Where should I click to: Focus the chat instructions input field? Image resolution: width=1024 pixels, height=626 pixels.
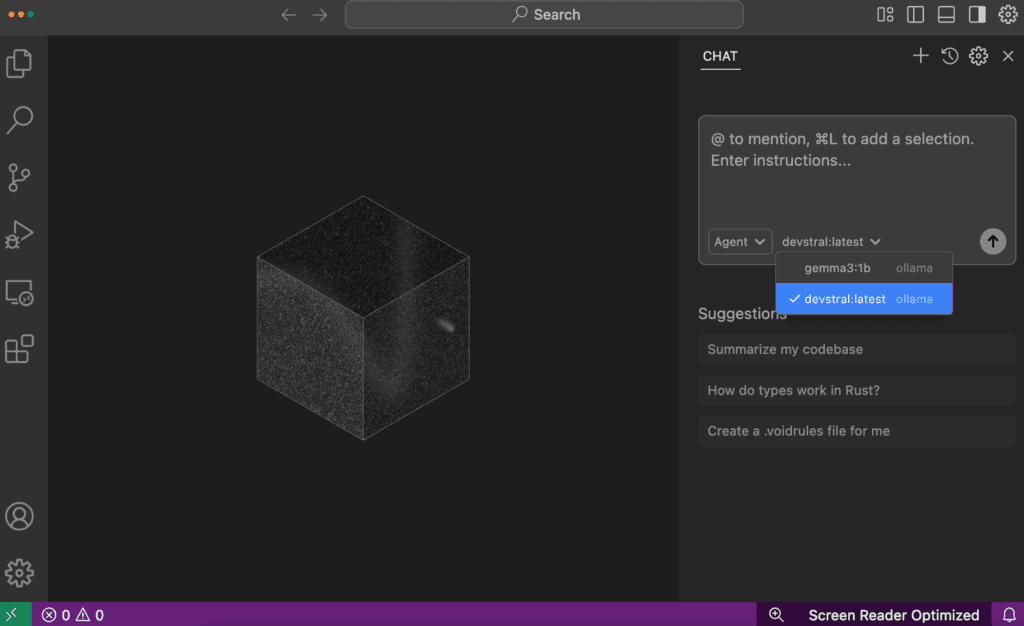[856, 170]
